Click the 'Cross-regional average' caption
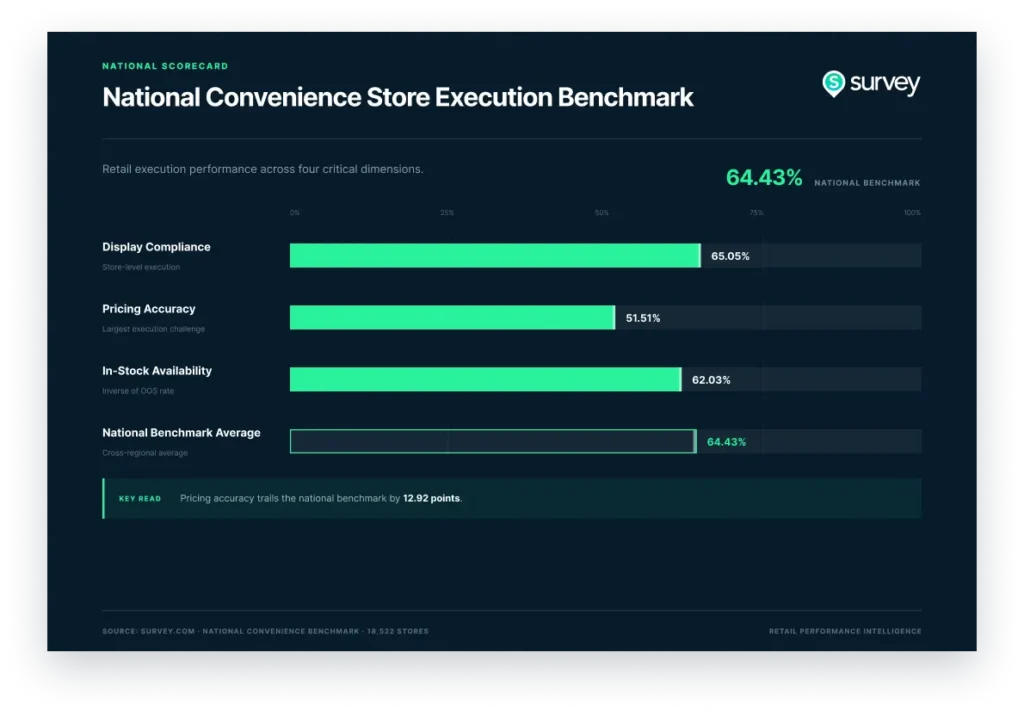This screenshot has width=1024, height=714. [x=145, y=453]
